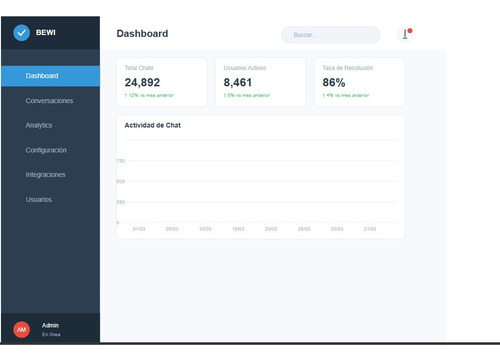Image resolution: width=500 pixels, height=361 pixels.
Task: Click the Total Chats card label
Action: pyautogui.click(x=139, y=68)
